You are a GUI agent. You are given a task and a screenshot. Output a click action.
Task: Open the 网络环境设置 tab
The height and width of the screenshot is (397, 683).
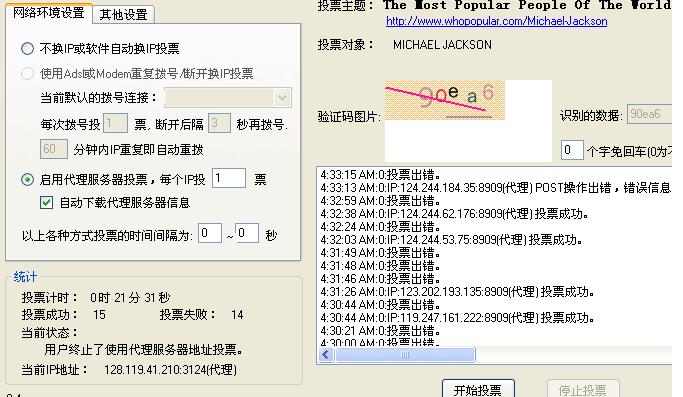tap(48, 13)
